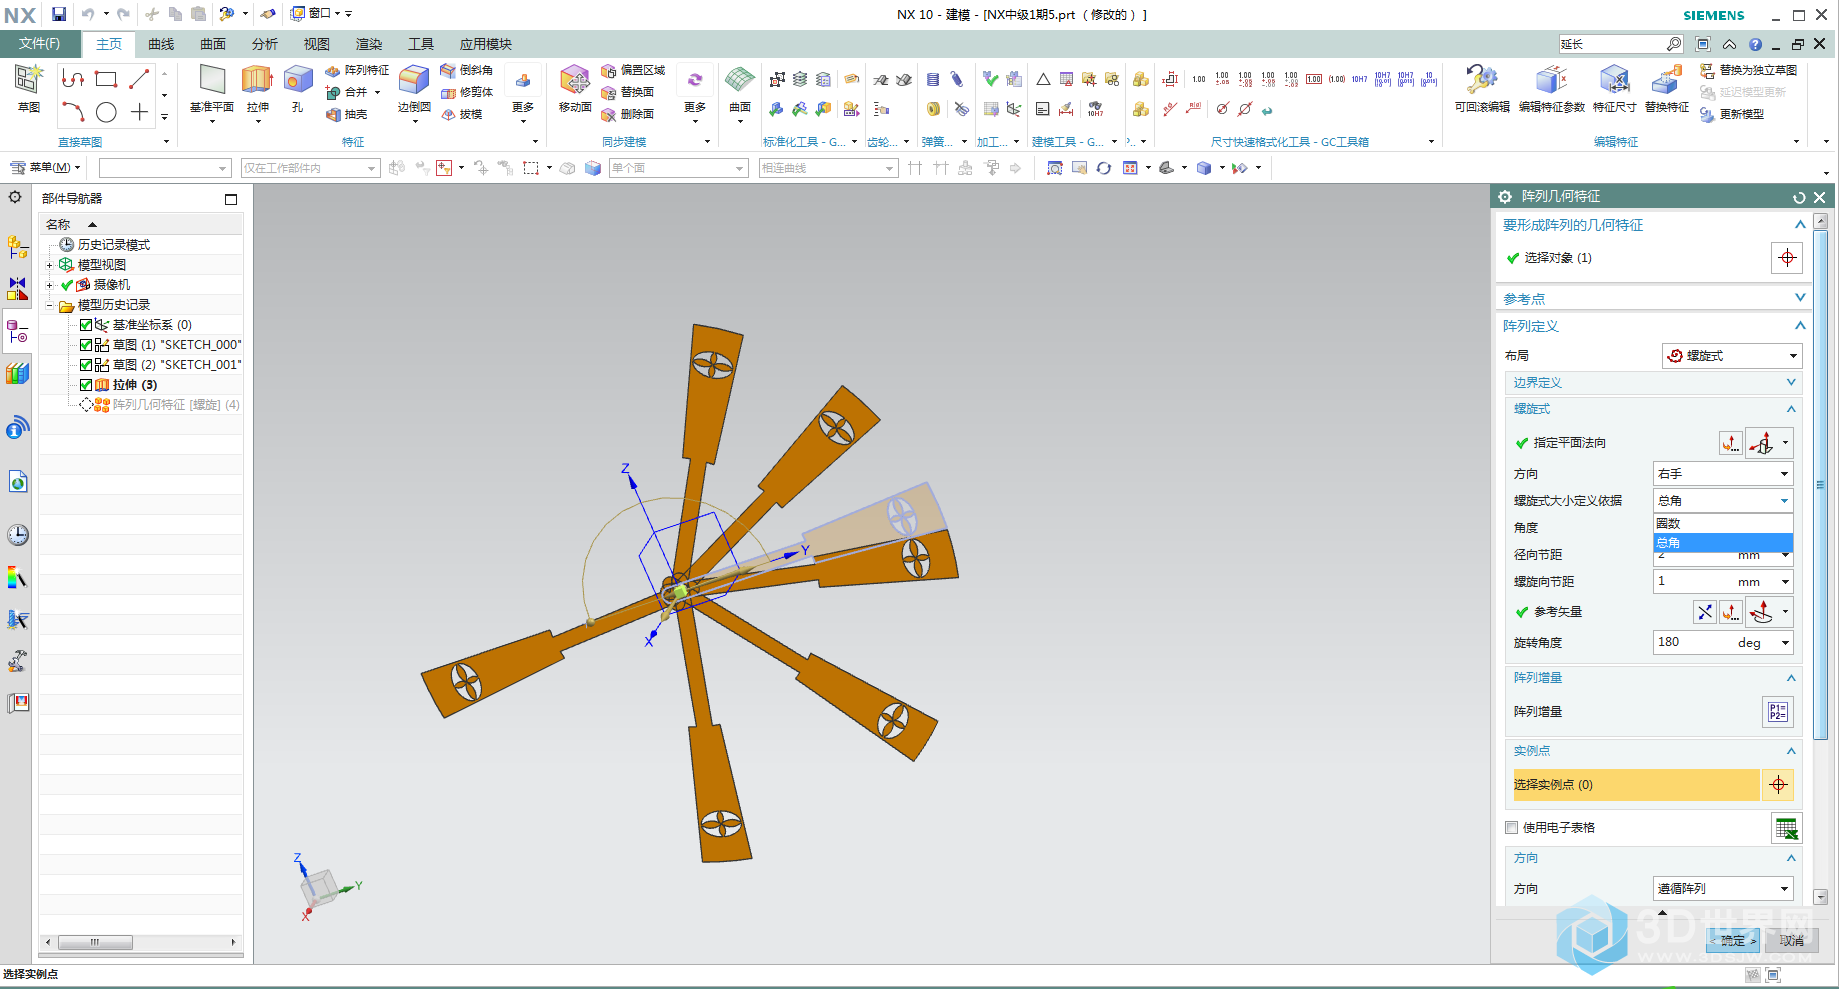Open the 方向 右手 dropdown
The image size is (1839, 989).
1723,474
